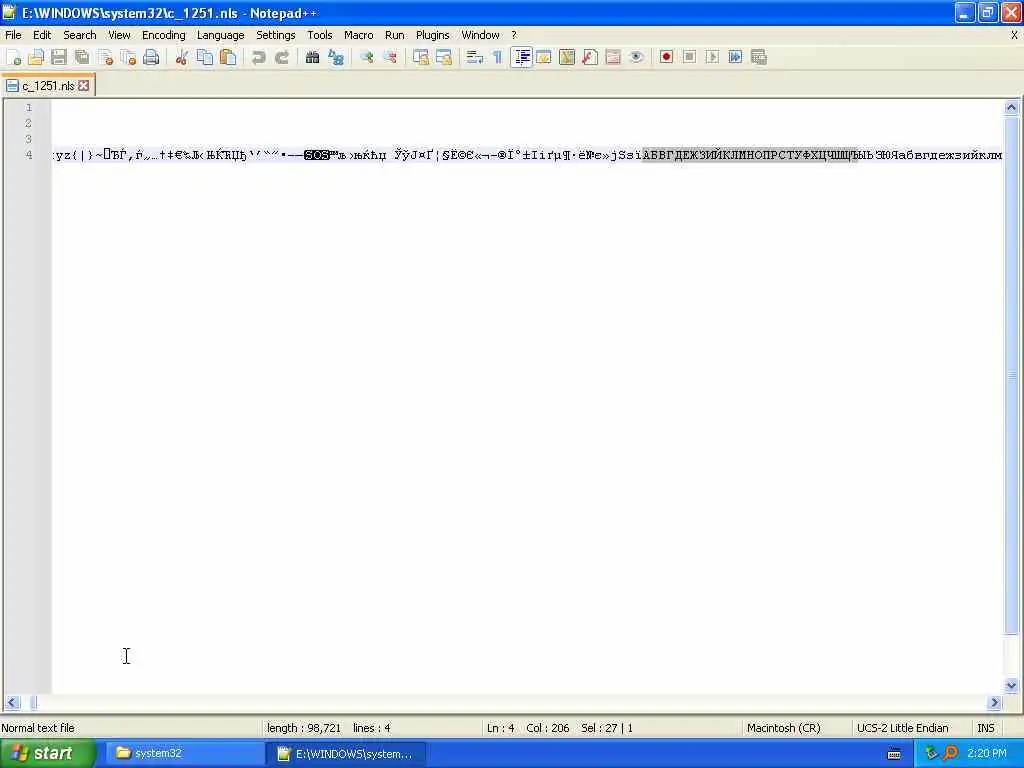The width and height of the screenshot is (1024, 768).
Task: Click the Close All toolbar icon
Action: pos(128,57)
